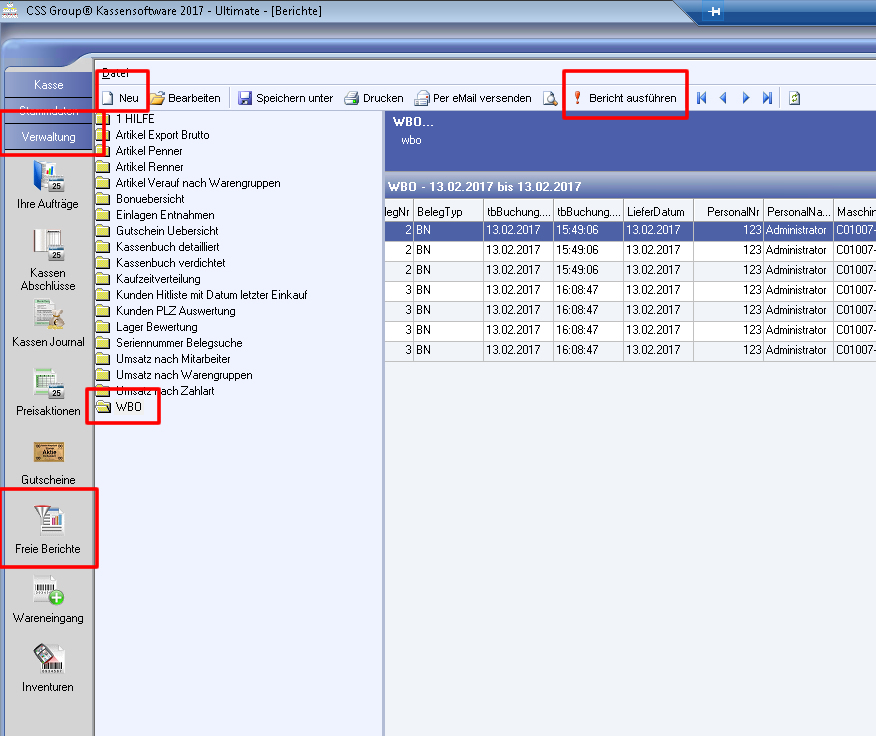Click the refresh icon in toolbar
Image resolution: width=876 pixels, height=736 pixels.
(x=794, y=98)
